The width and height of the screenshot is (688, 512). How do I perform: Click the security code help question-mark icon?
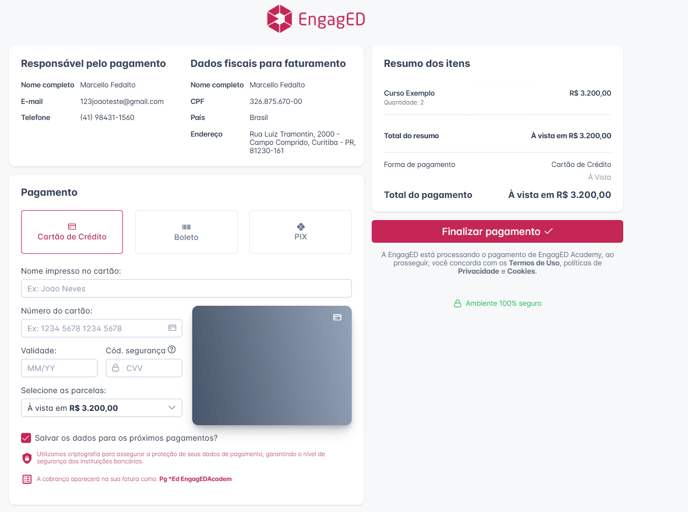(x=172, y=350)
